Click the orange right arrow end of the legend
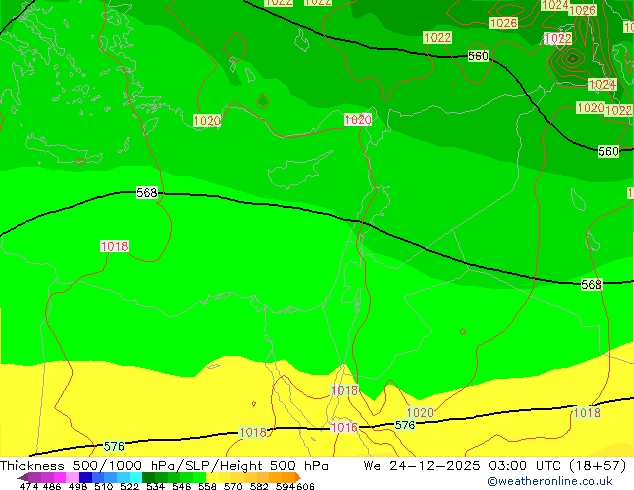The height and width of the screenshot is (490, 634). pyautogui.click(x=298, y=477)
